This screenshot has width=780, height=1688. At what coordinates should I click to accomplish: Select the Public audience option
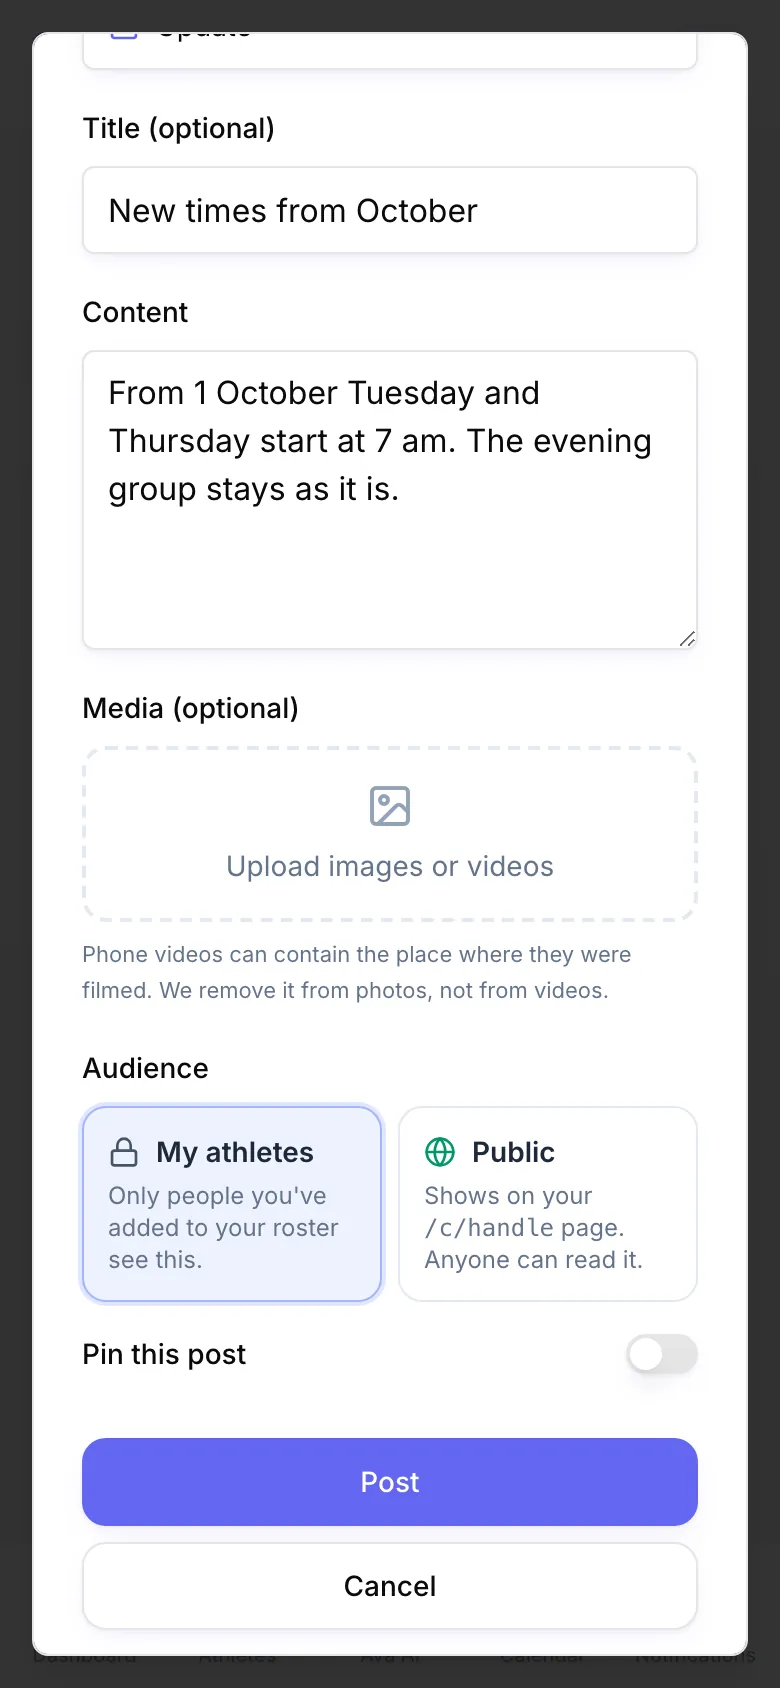click(548, 1204)
